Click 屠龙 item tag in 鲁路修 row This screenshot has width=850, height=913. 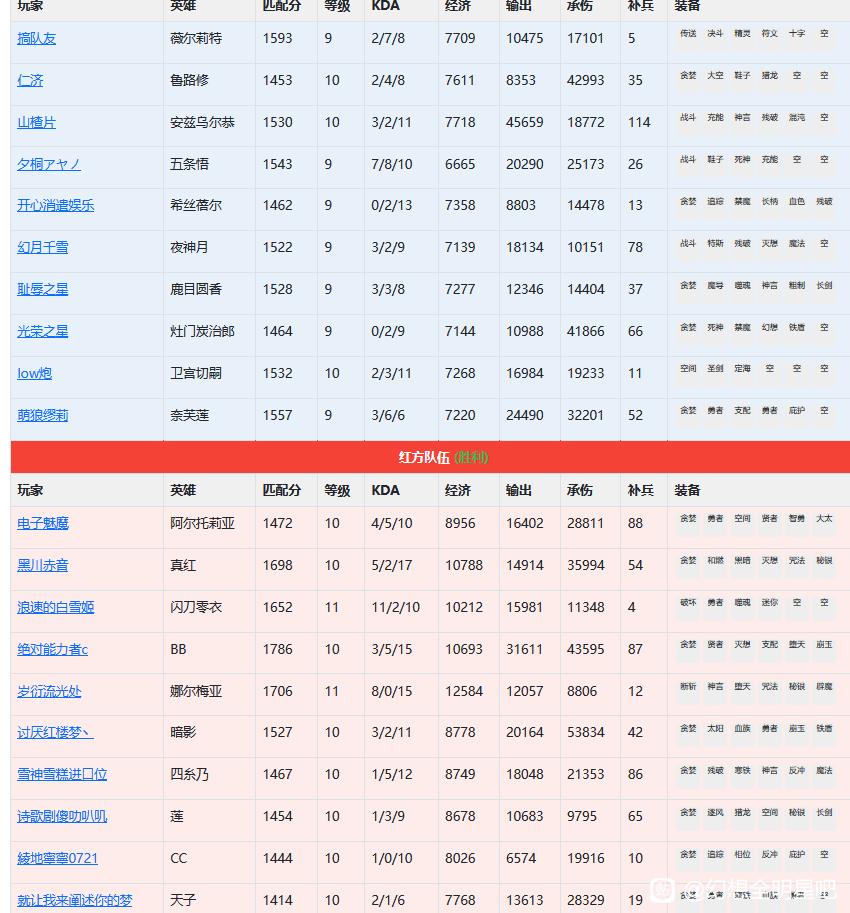click(770, 76)
